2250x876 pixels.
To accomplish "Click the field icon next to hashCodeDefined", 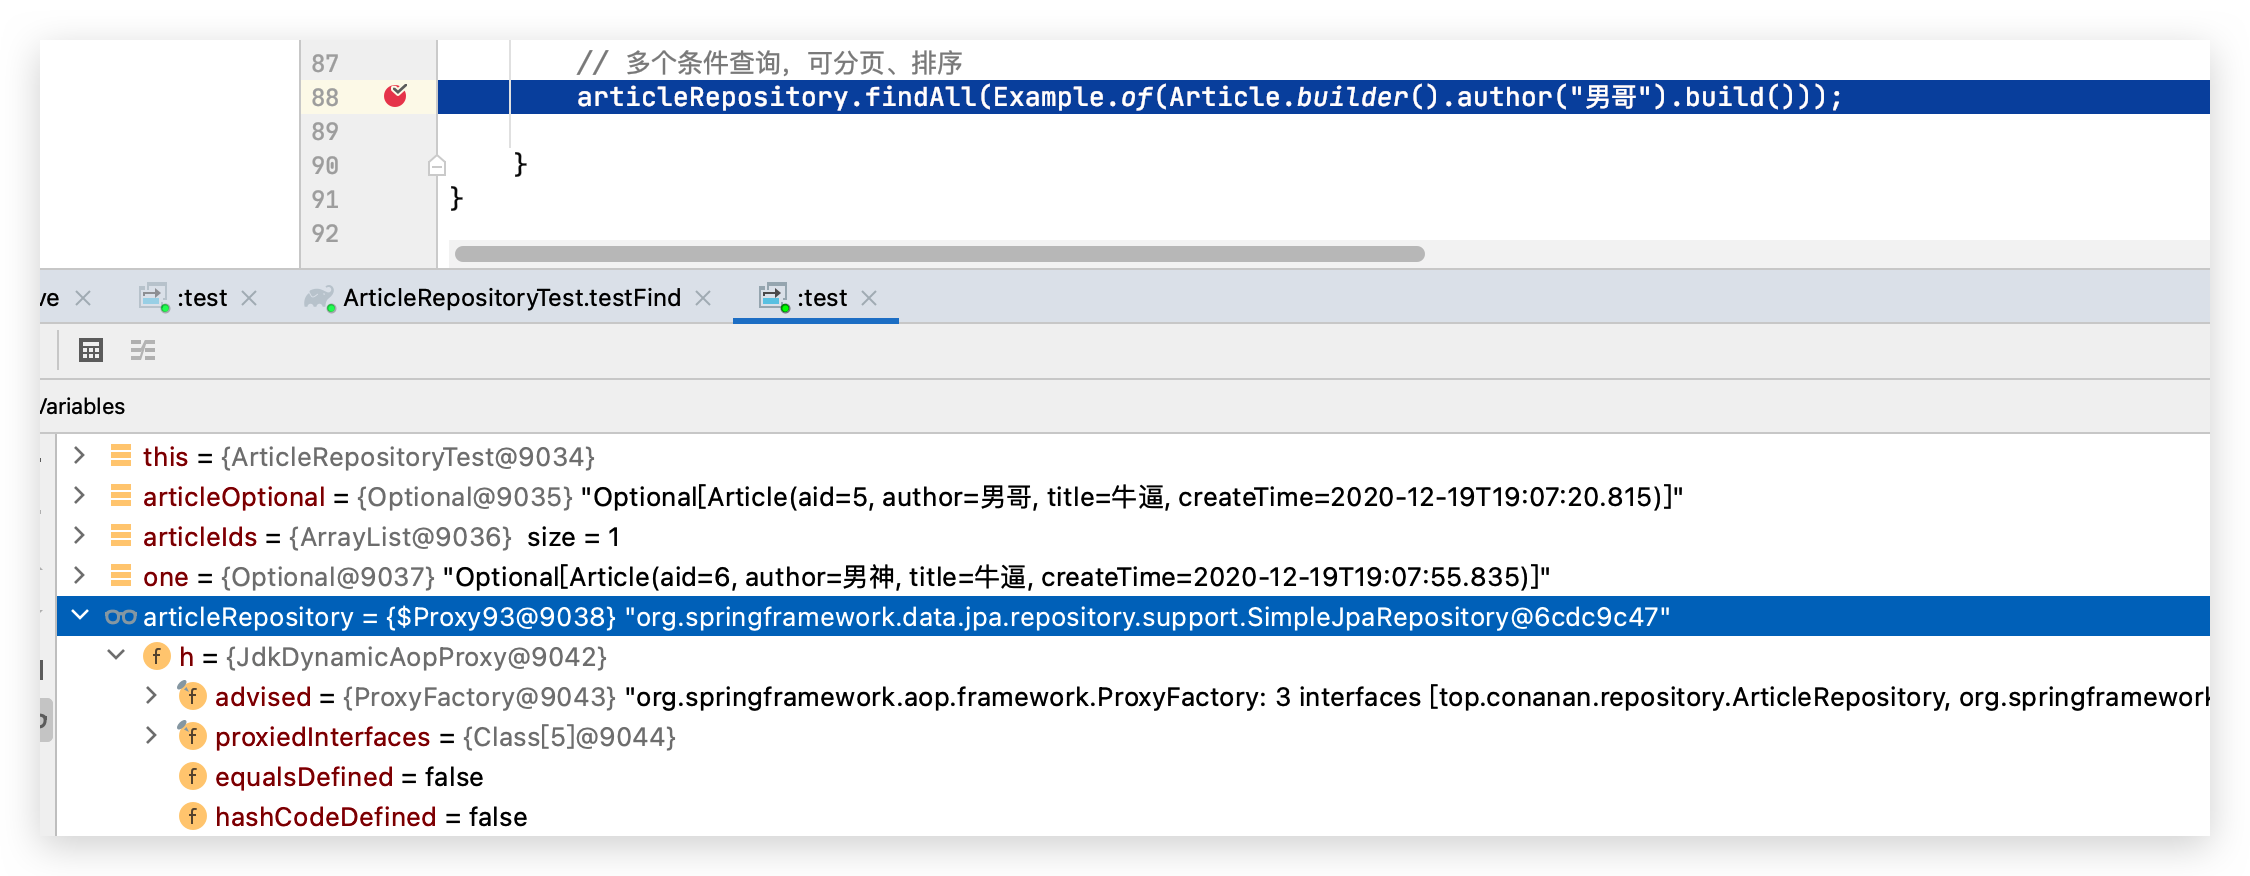I will pyautogui.click(x=192, y=816).
